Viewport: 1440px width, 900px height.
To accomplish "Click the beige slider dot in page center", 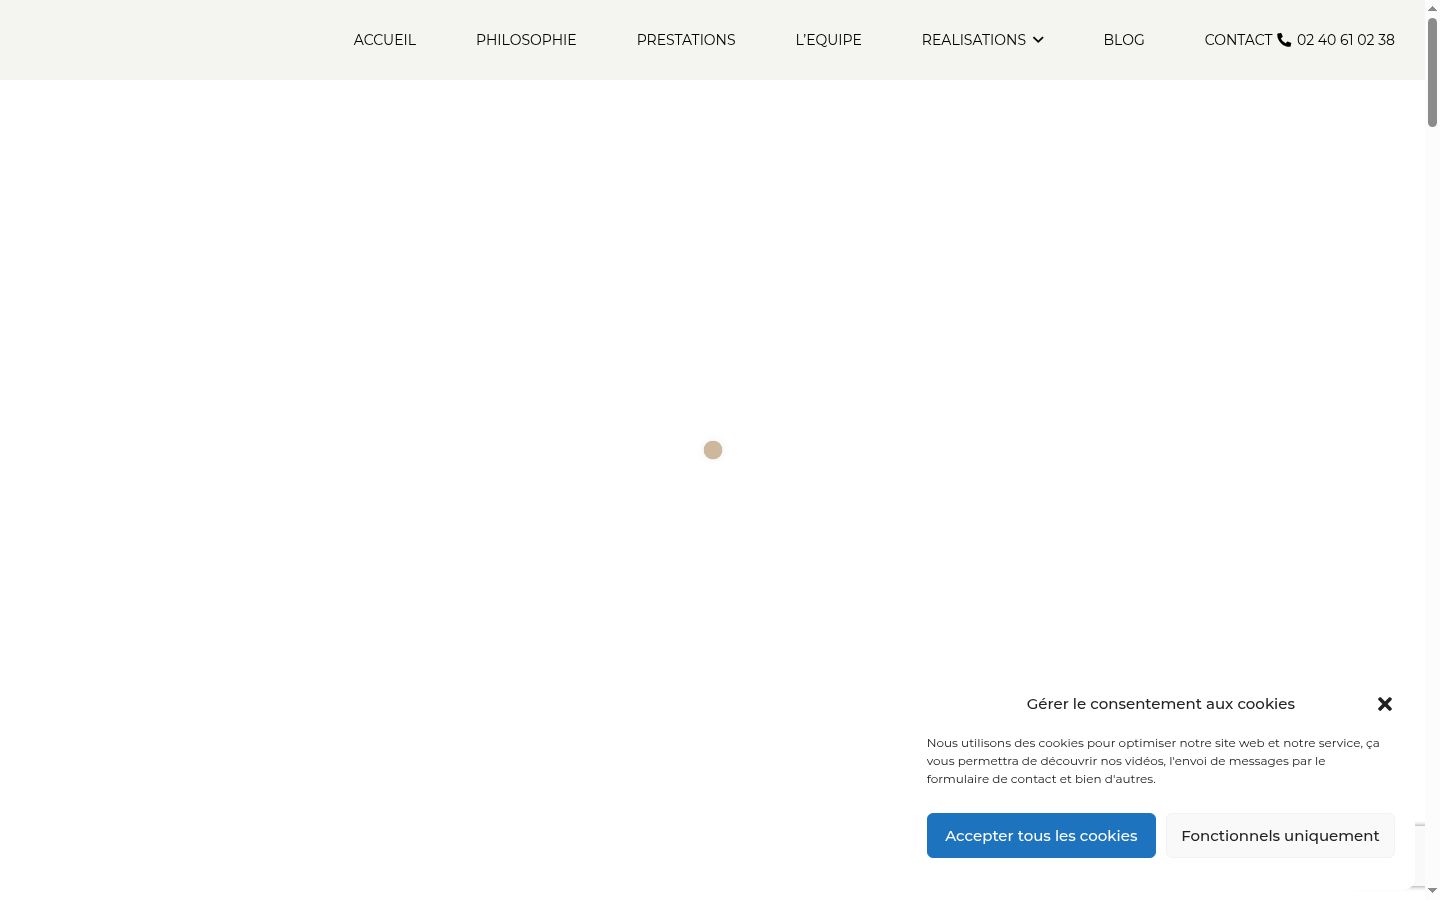I will click(x=713, y=450).
